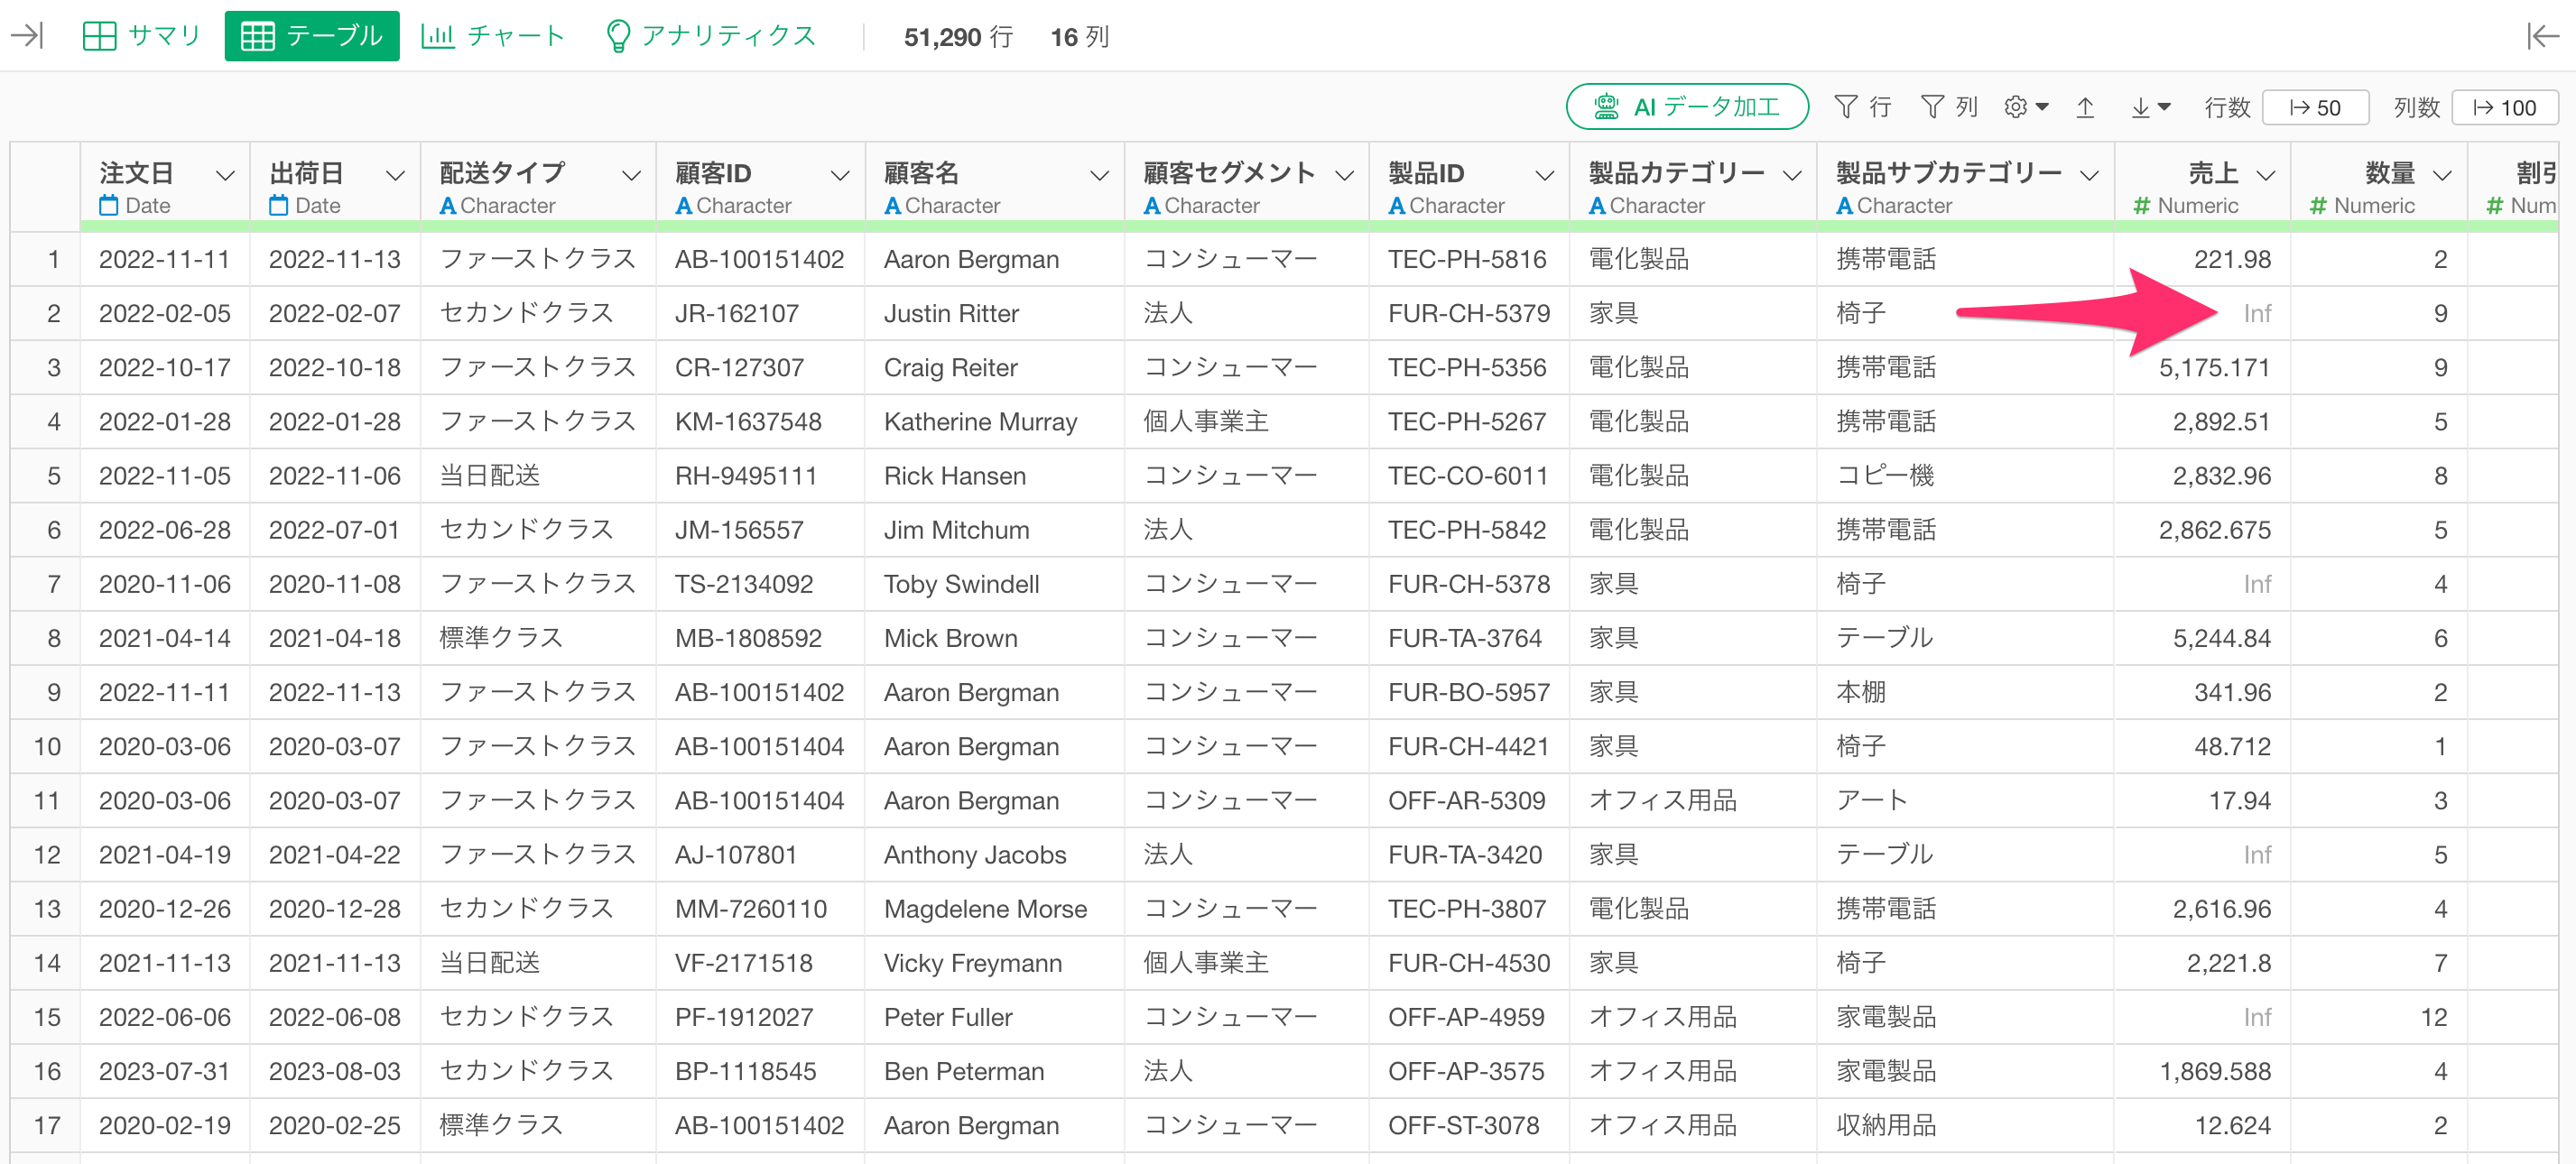Open the download arrow dropdown
The image size is (2576, 1164).
2150,107
